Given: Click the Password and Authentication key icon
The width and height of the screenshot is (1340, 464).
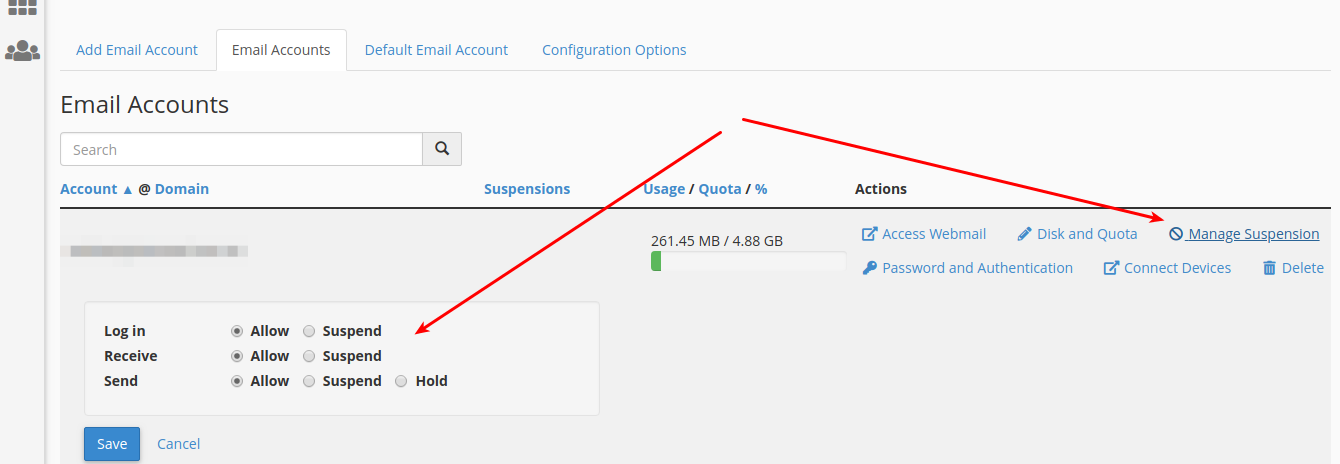Looking at the screenshot, I should click(x=869, y=268).
